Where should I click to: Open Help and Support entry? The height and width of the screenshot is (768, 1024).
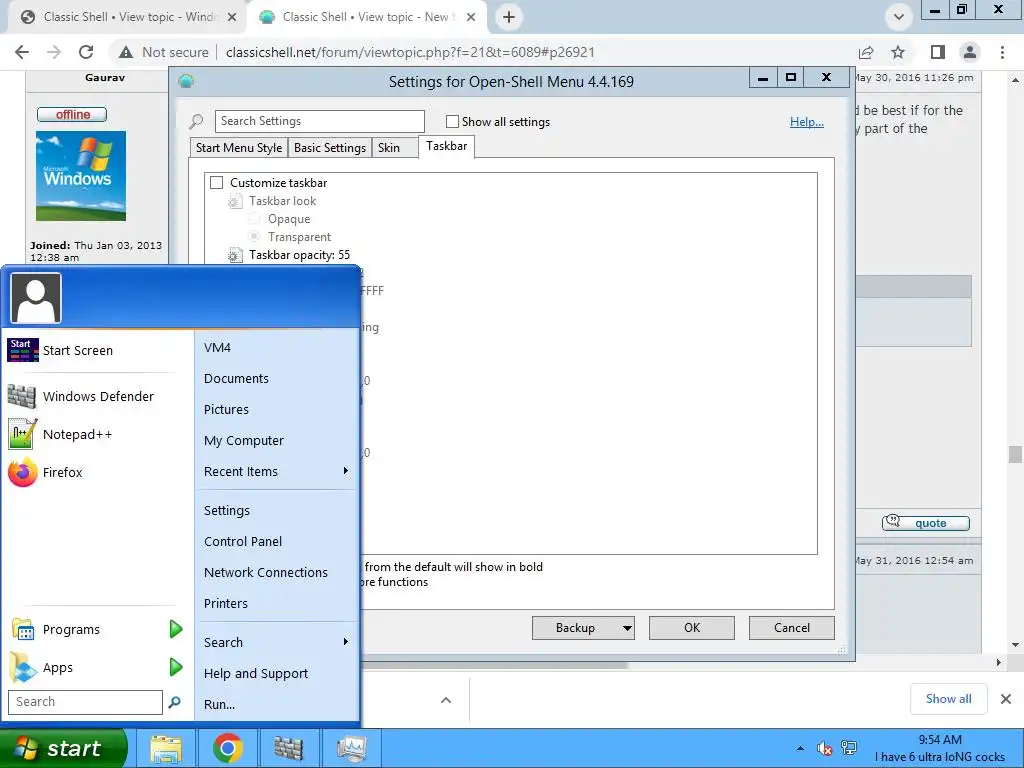(x=256, y=673)
